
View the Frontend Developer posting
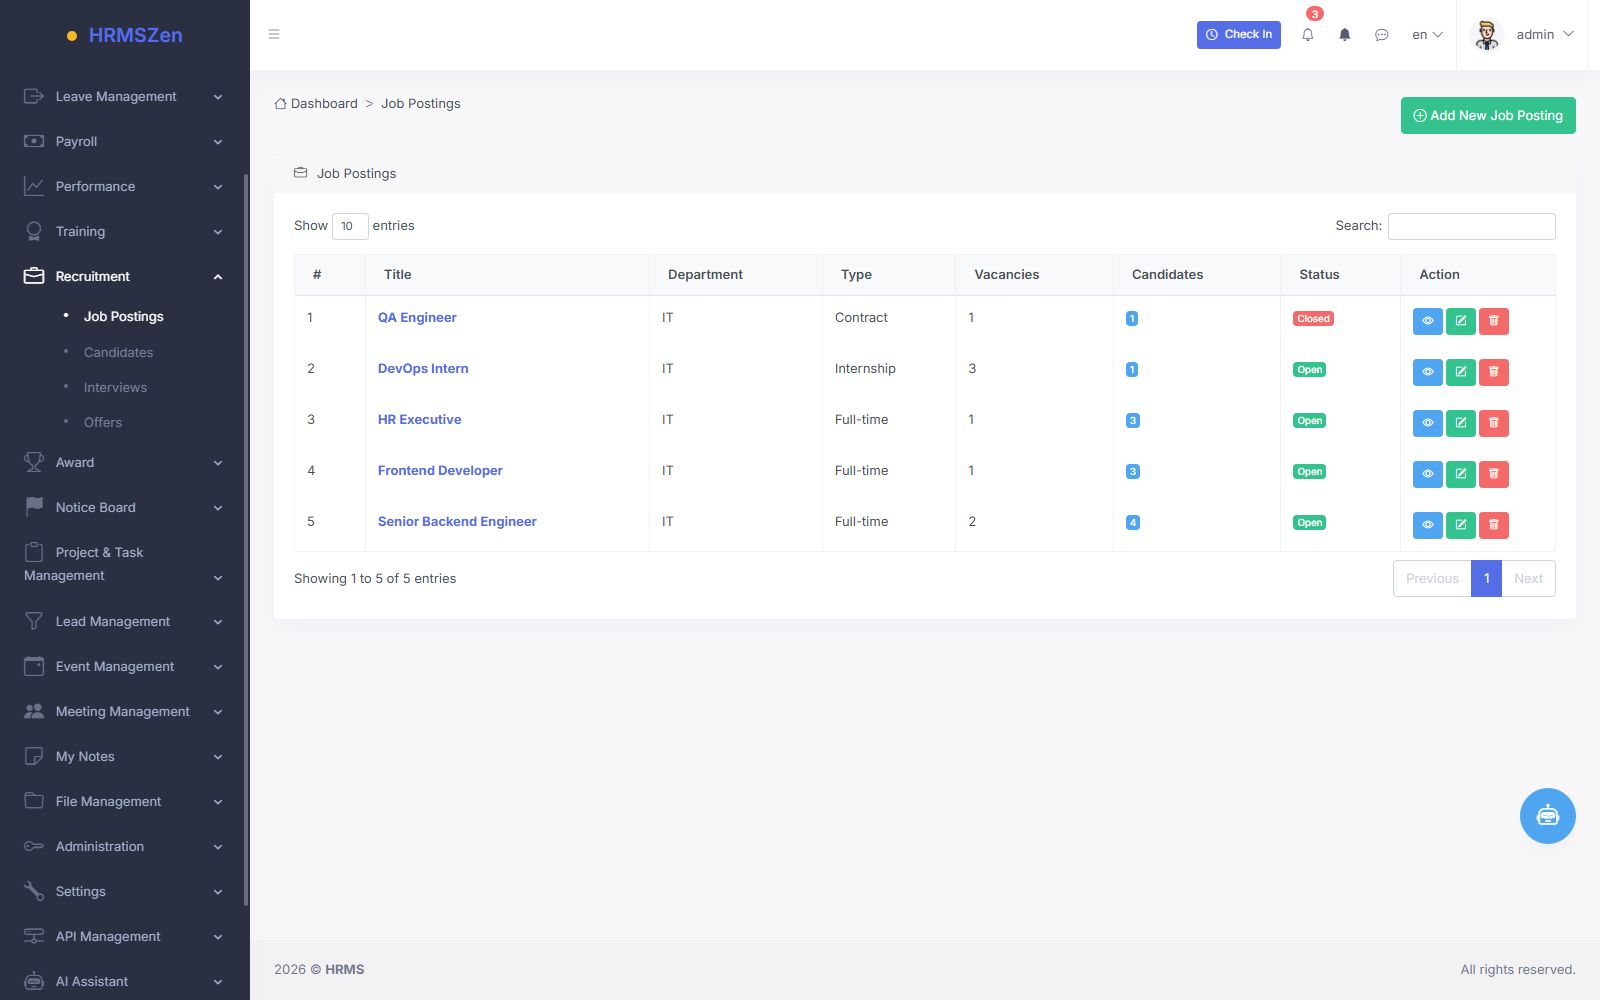[x=1428, y=474]
